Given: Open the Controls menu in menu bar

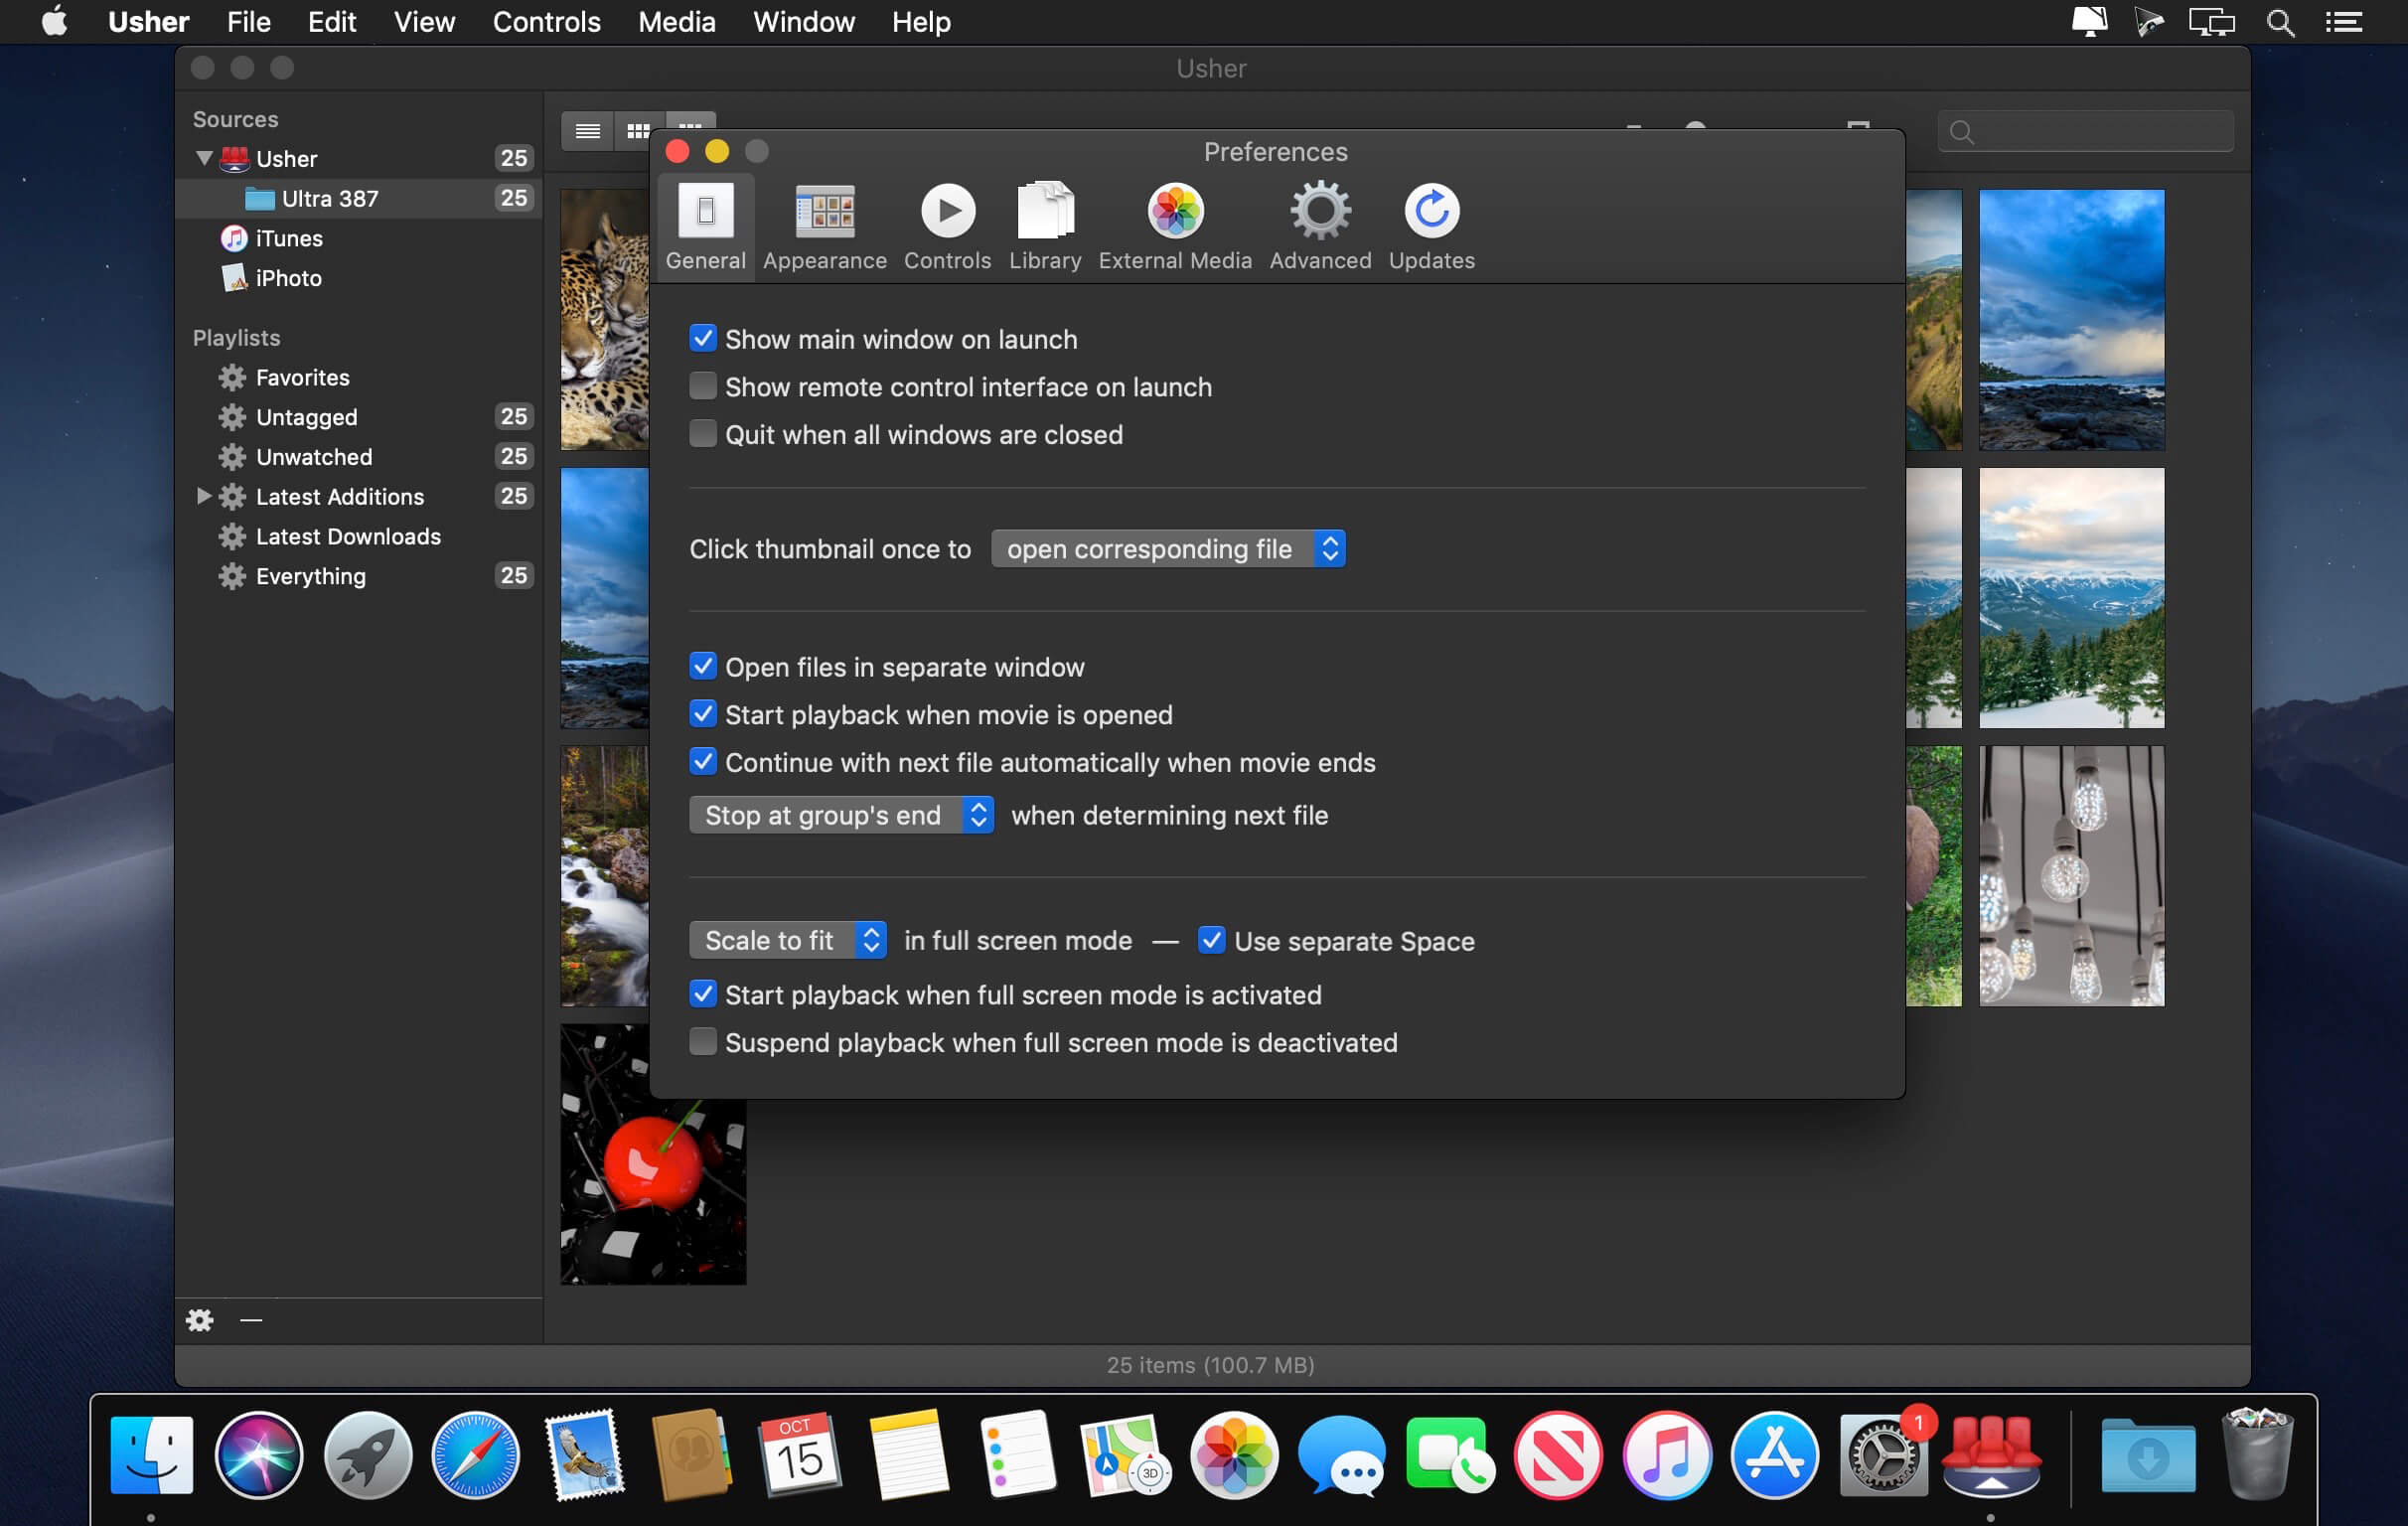Looking at the screenshot, I should coord(546,22).
